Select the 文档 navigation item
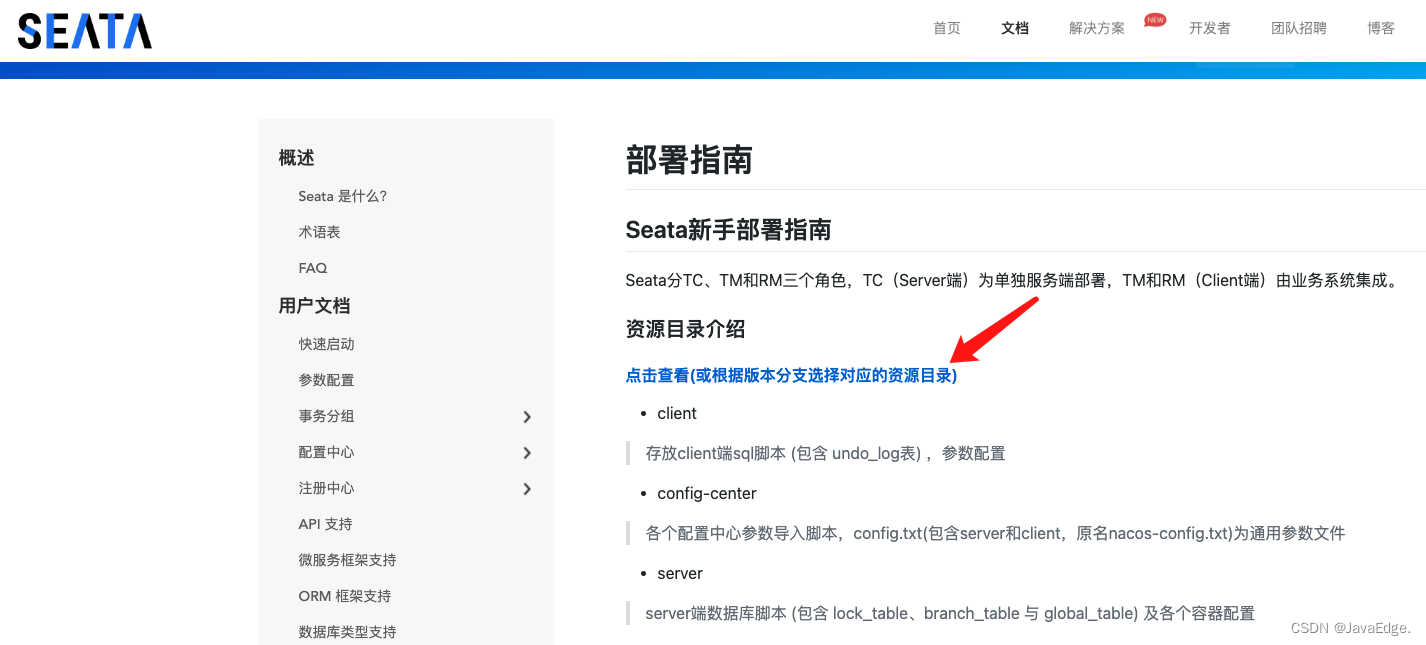Image resolution: width=1426 pixels, height=645 pixels. (1015, 28)
